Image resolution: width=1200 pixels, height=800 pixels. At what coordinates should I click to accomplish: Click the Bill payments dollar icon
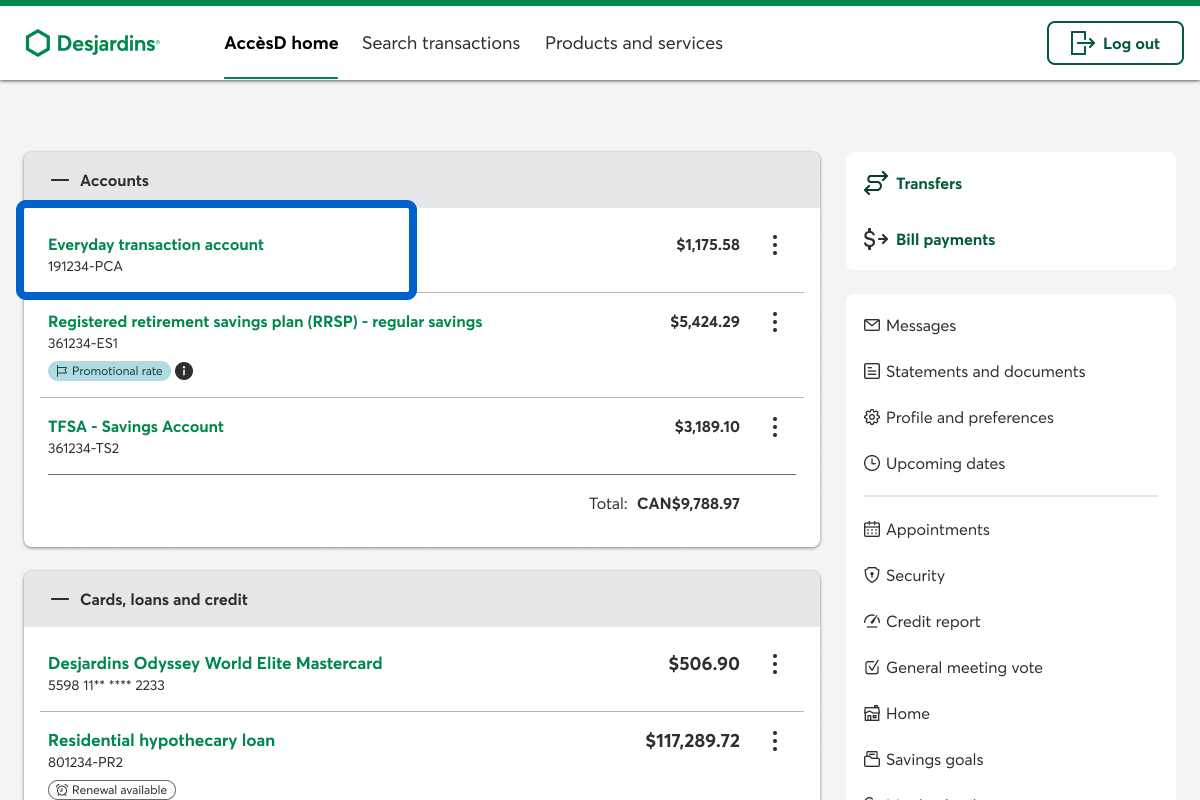click(x=876, y=239)
